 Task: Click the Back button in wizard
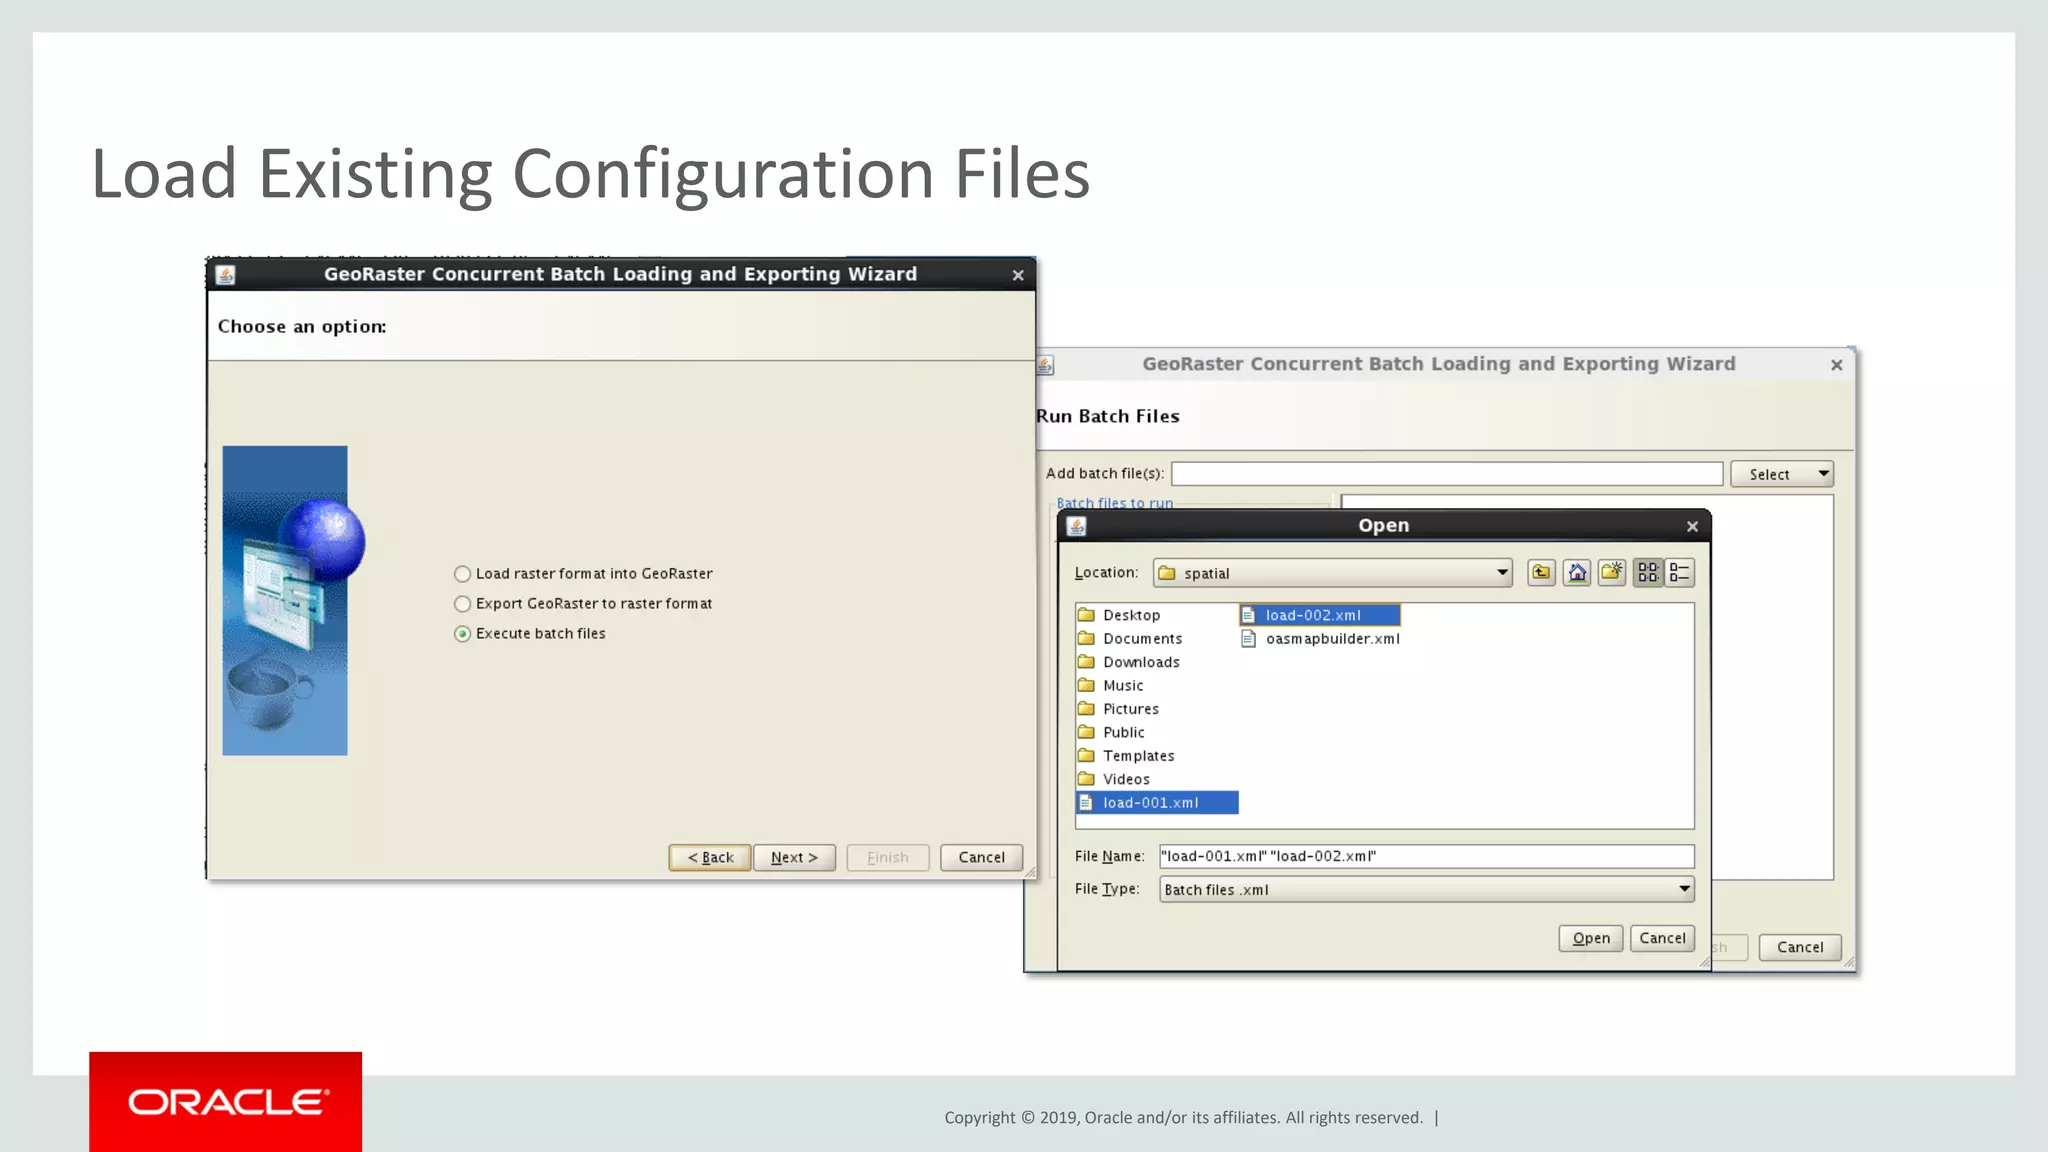(710, 858)
